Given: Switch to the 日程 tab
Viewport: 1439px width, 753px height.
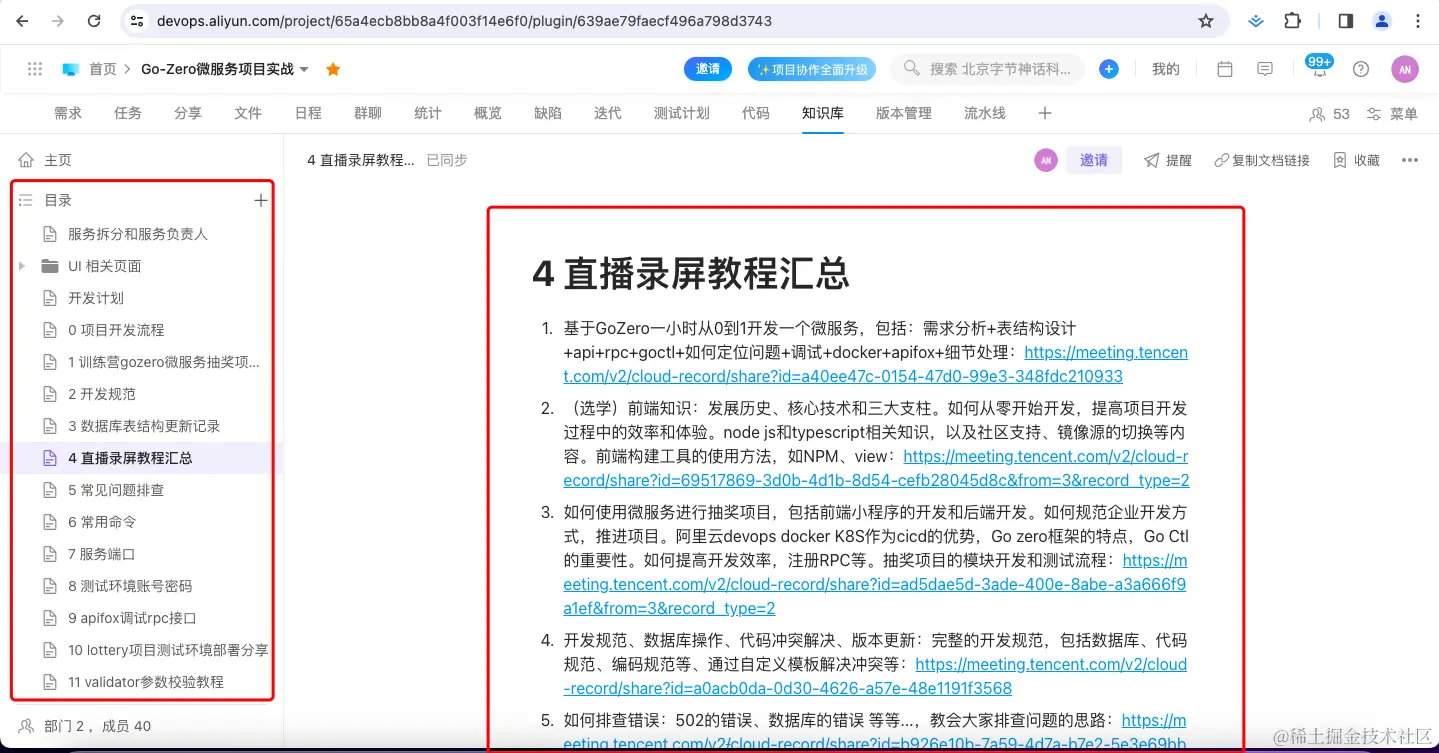Looking at the screenshot, I should (308, 113).
